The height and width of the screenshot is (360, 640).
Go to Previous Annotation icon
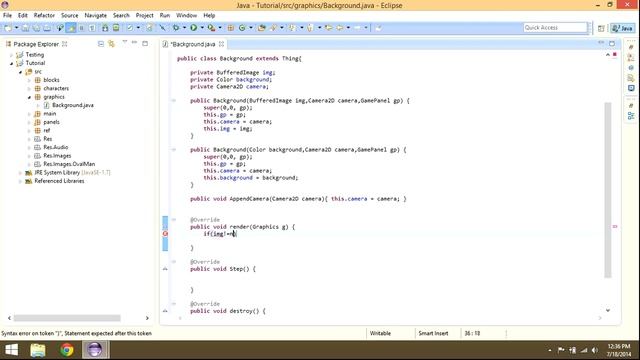[310, 28]
